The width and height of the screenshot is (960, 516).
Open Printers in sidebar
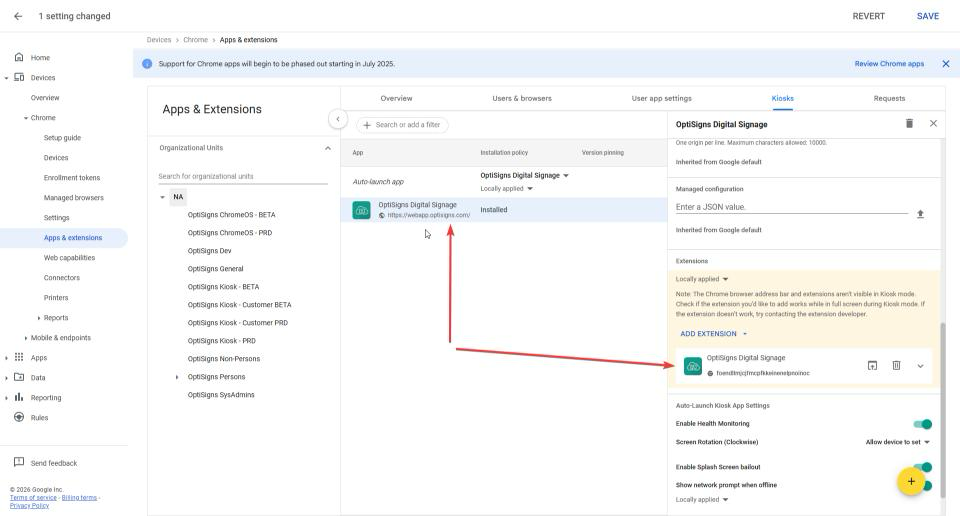tap(56, 297)
